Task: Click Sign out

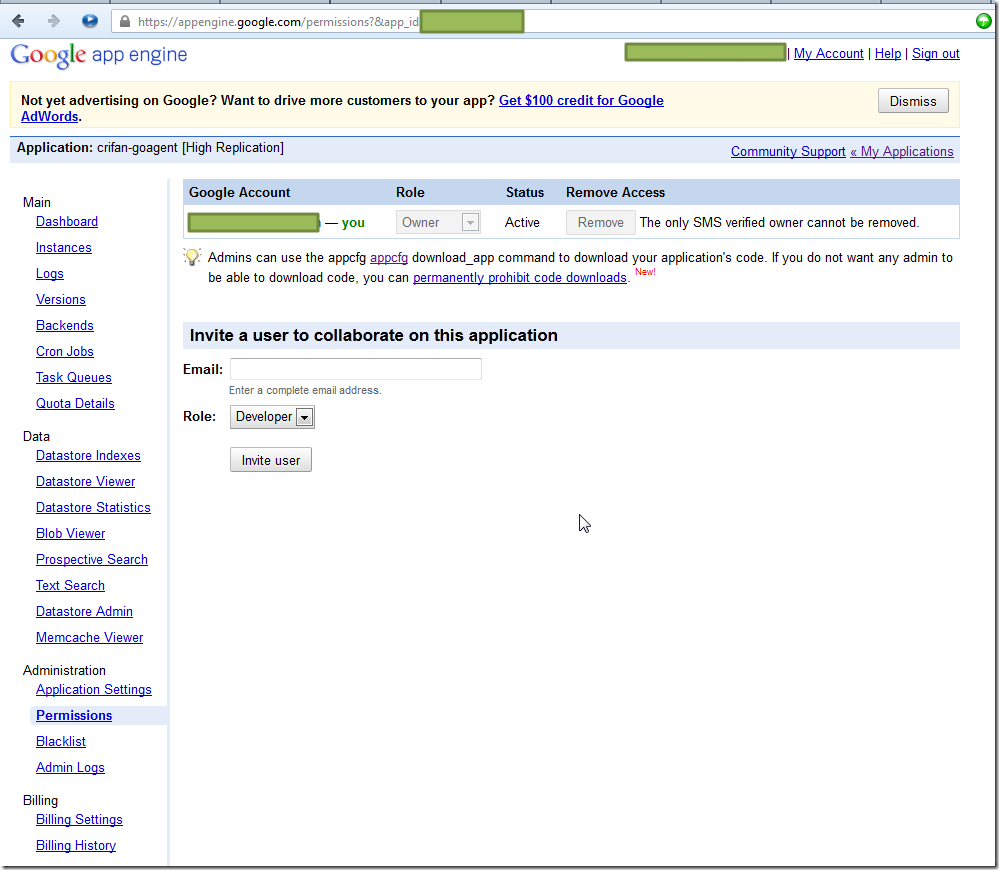Action: tap(935, 53)
